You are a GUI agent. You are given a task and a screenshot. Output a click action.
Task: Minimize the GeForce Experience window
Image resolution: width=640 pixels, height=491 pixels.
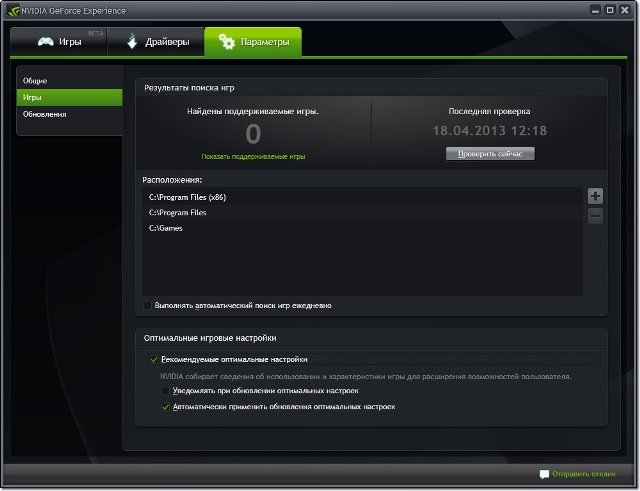596,10
